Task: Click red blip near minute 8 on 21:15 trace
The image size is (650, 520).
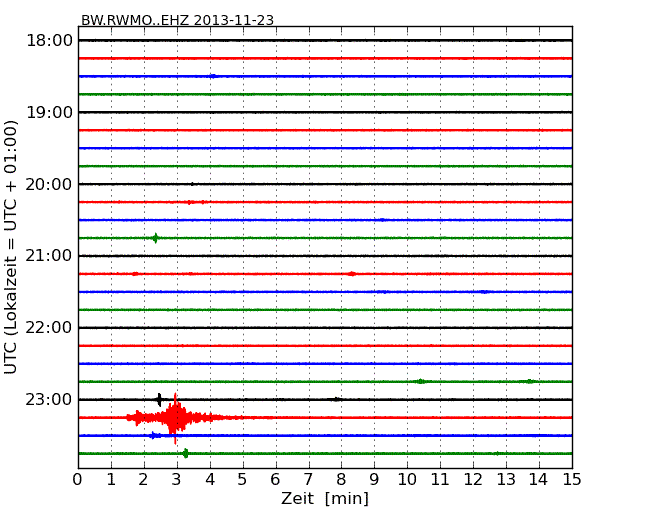Action: (352, 274)
